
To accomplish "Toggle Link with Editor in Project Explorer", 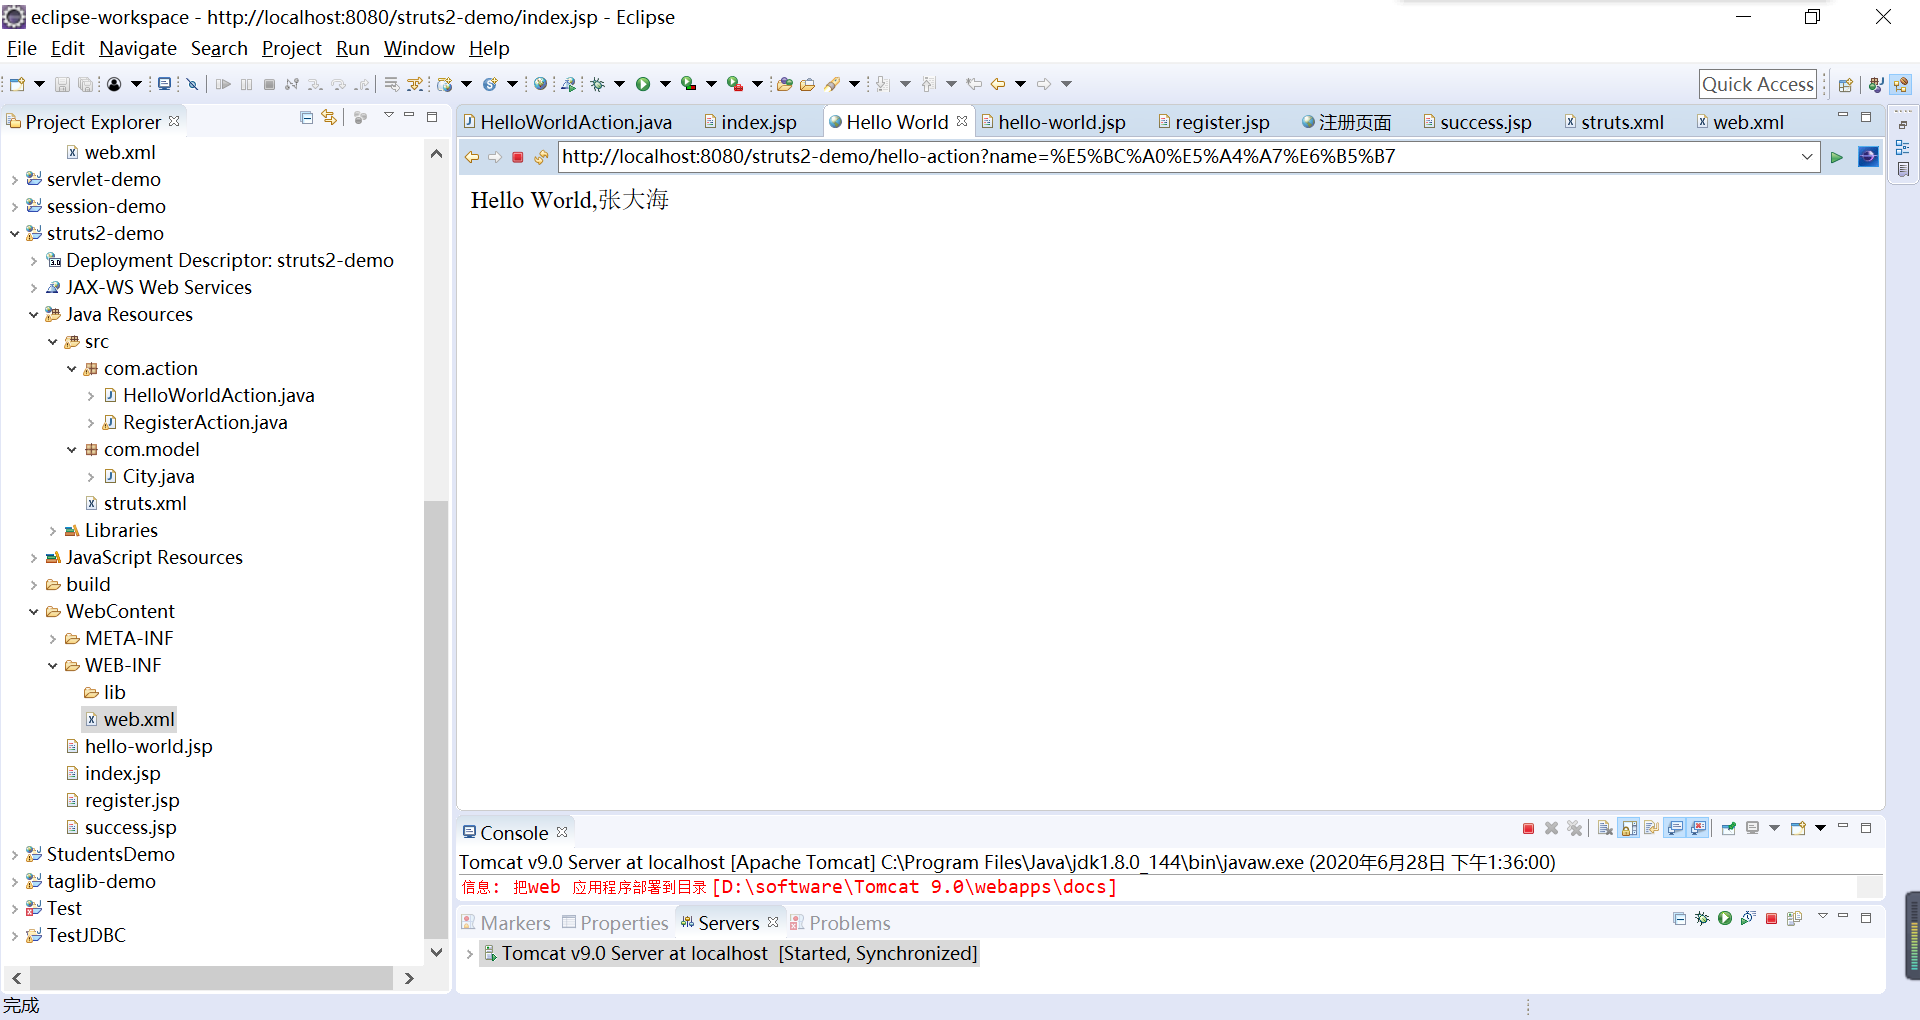I will pyautogui.click(x=330, y=118).
